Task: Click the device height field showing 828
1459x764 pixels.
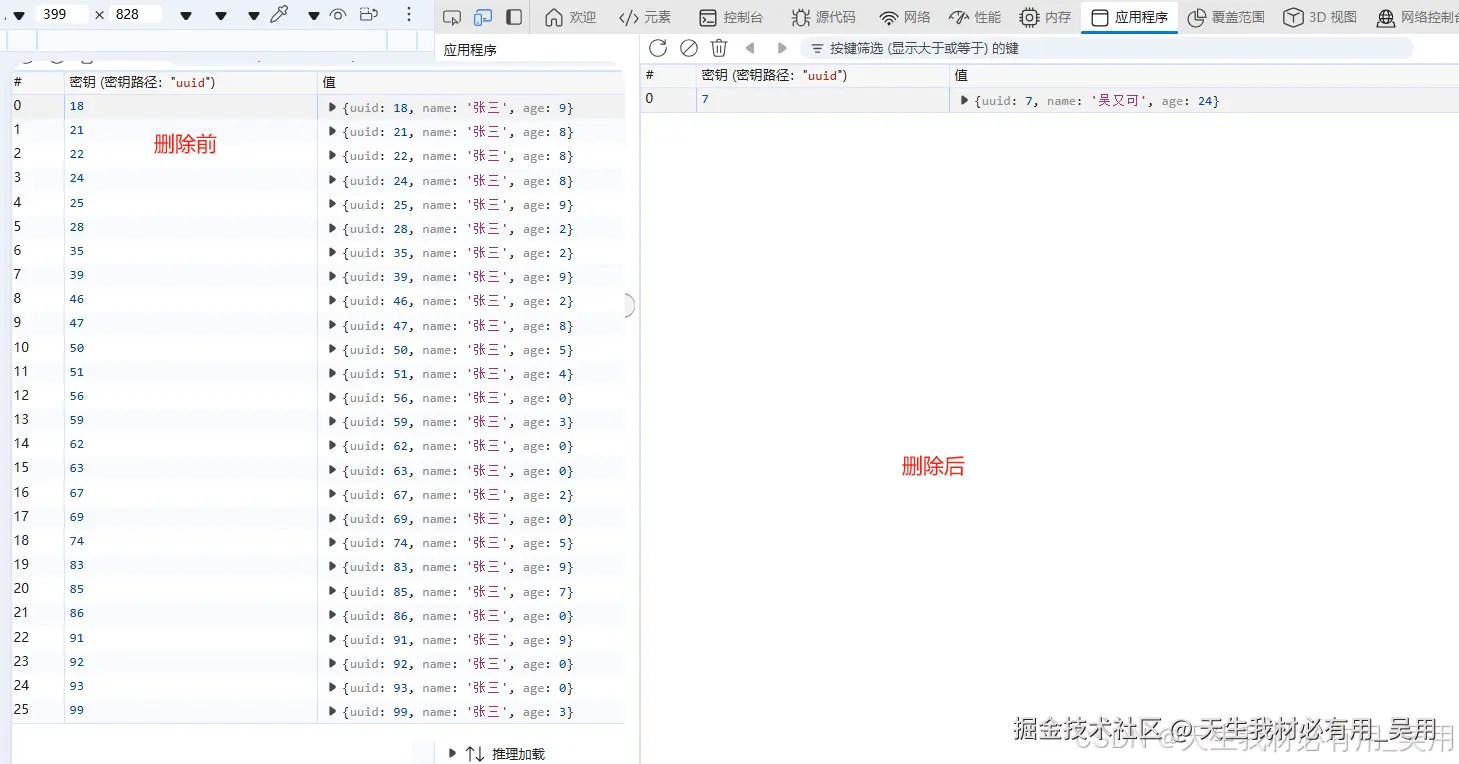Action: click(136, 14)
